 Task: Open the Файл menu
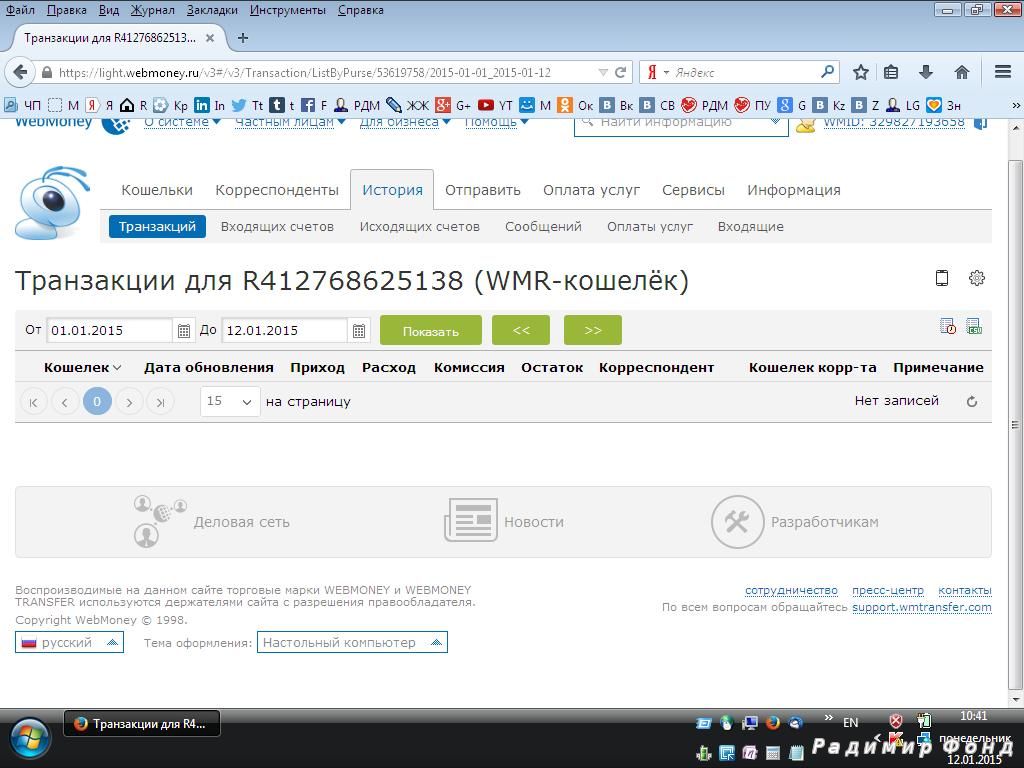tap(20, 10)
